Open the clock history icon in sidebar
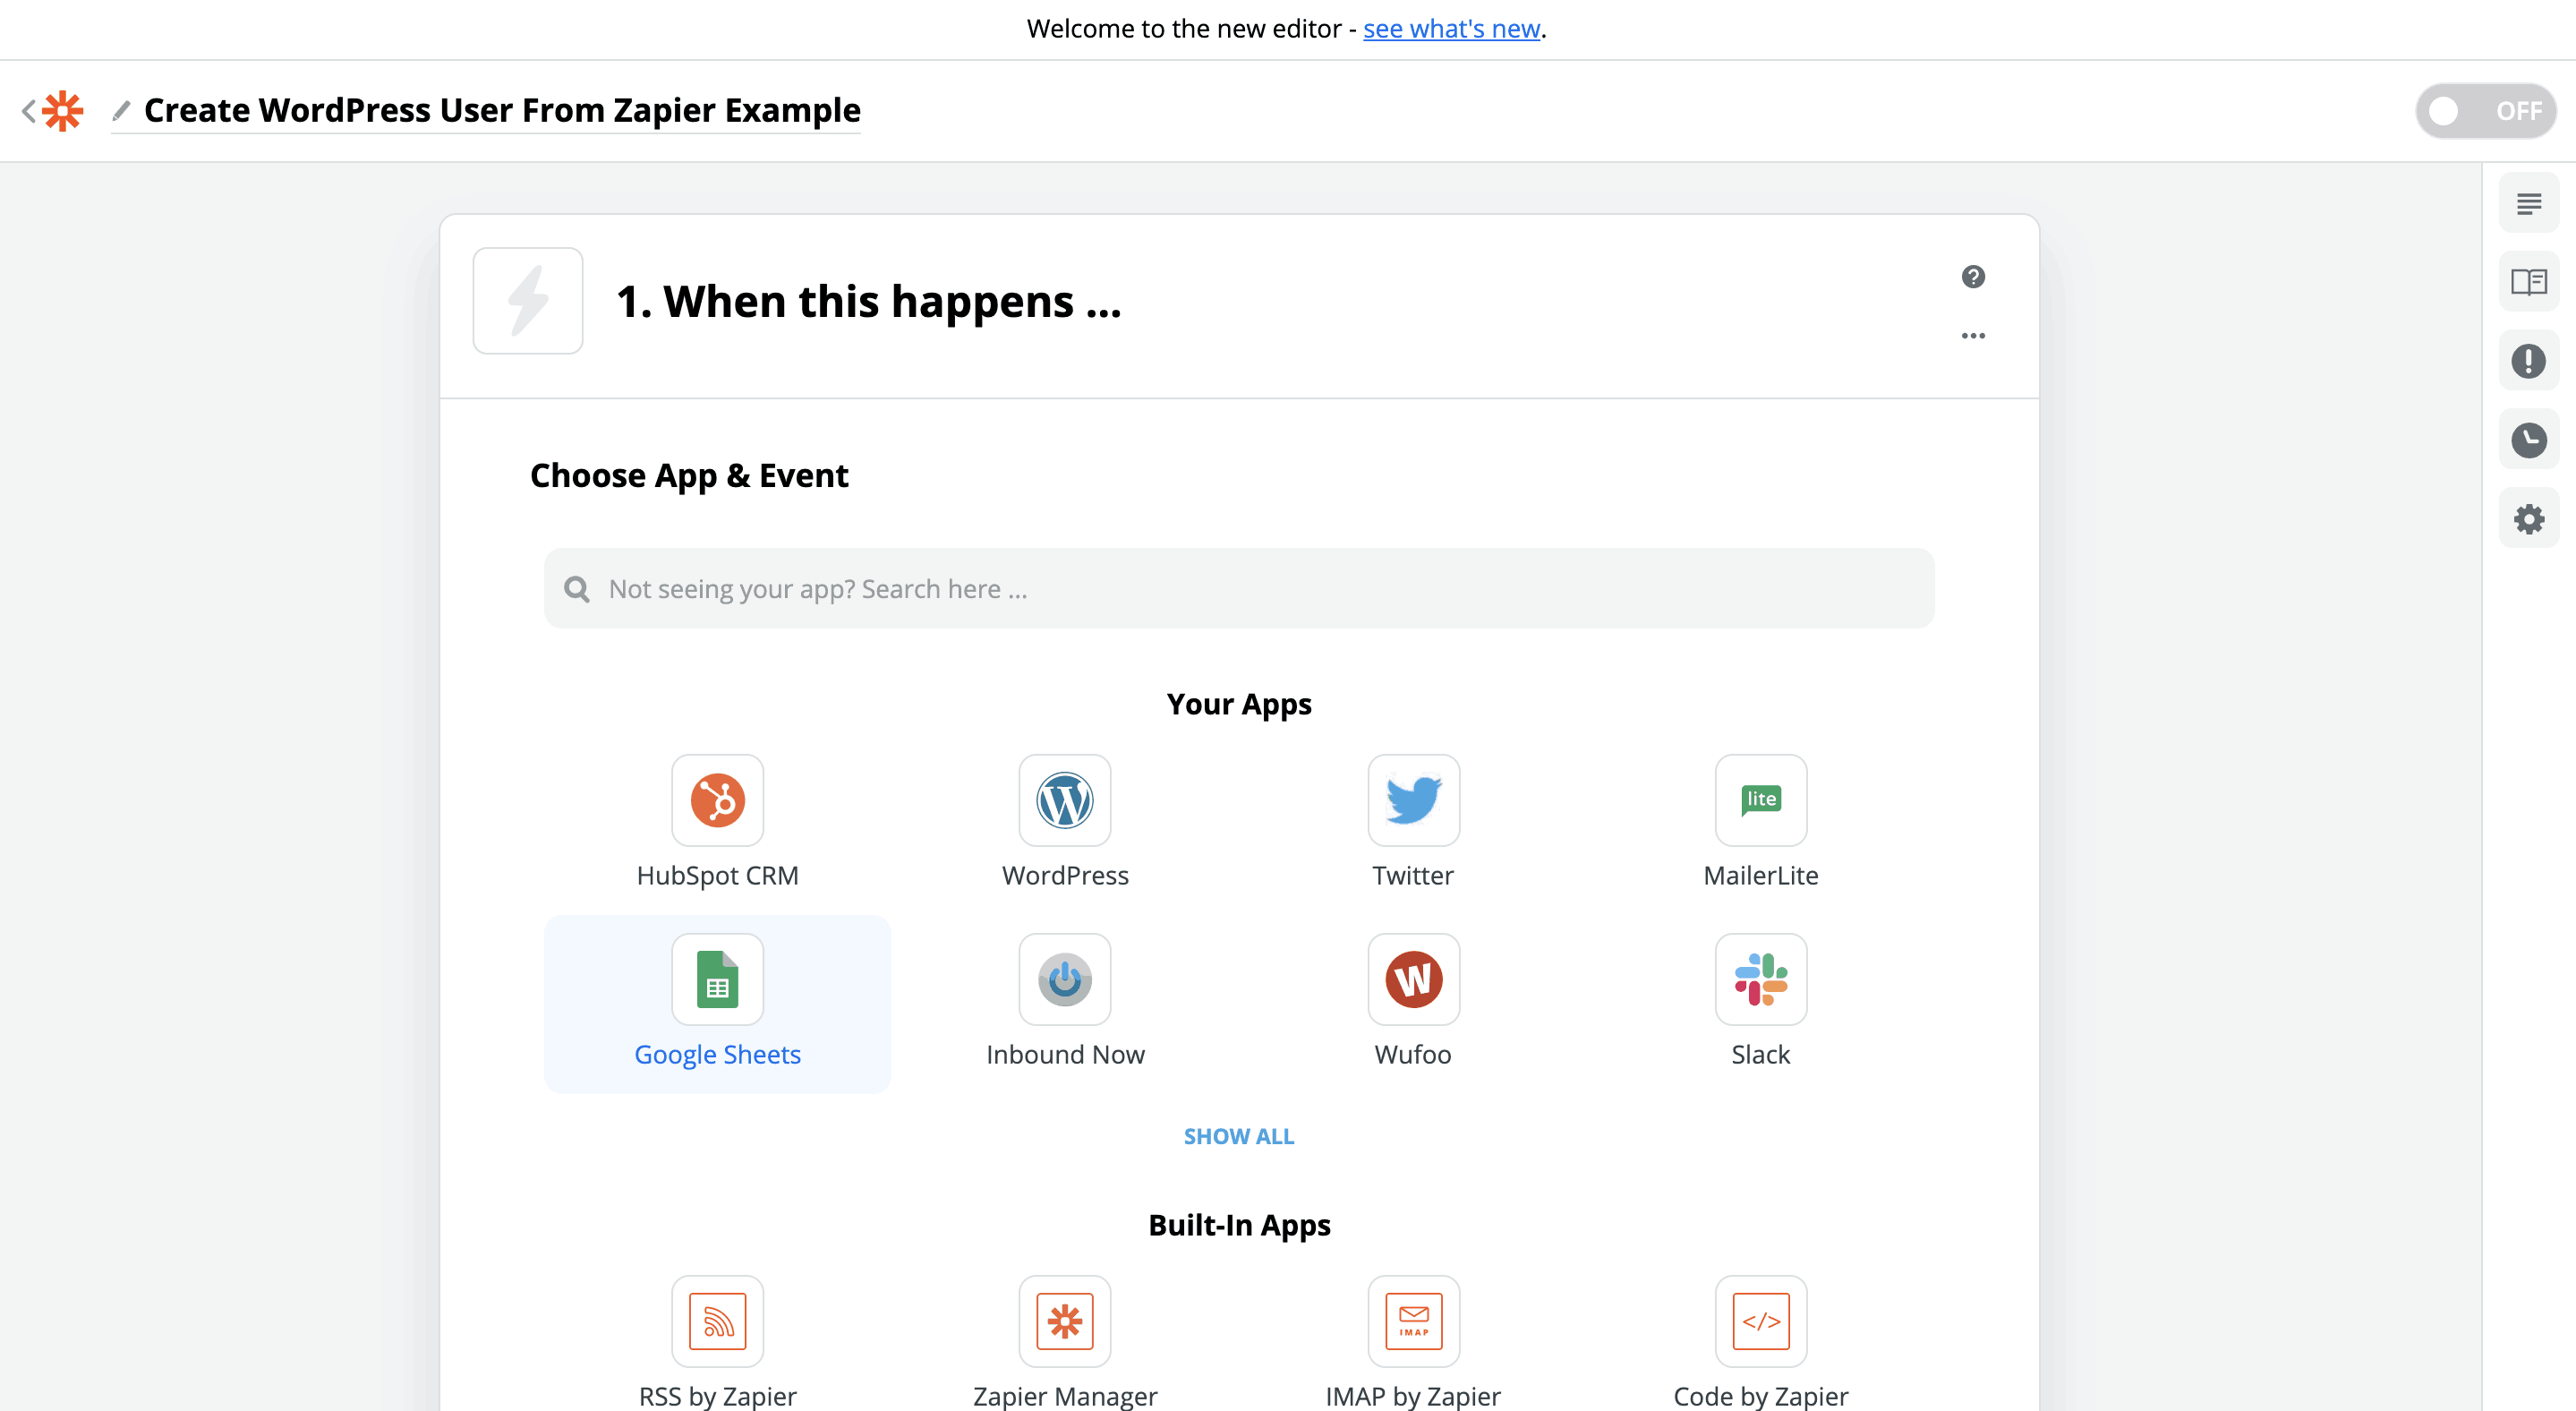2576x1411 pixels. pos(2528,439)
